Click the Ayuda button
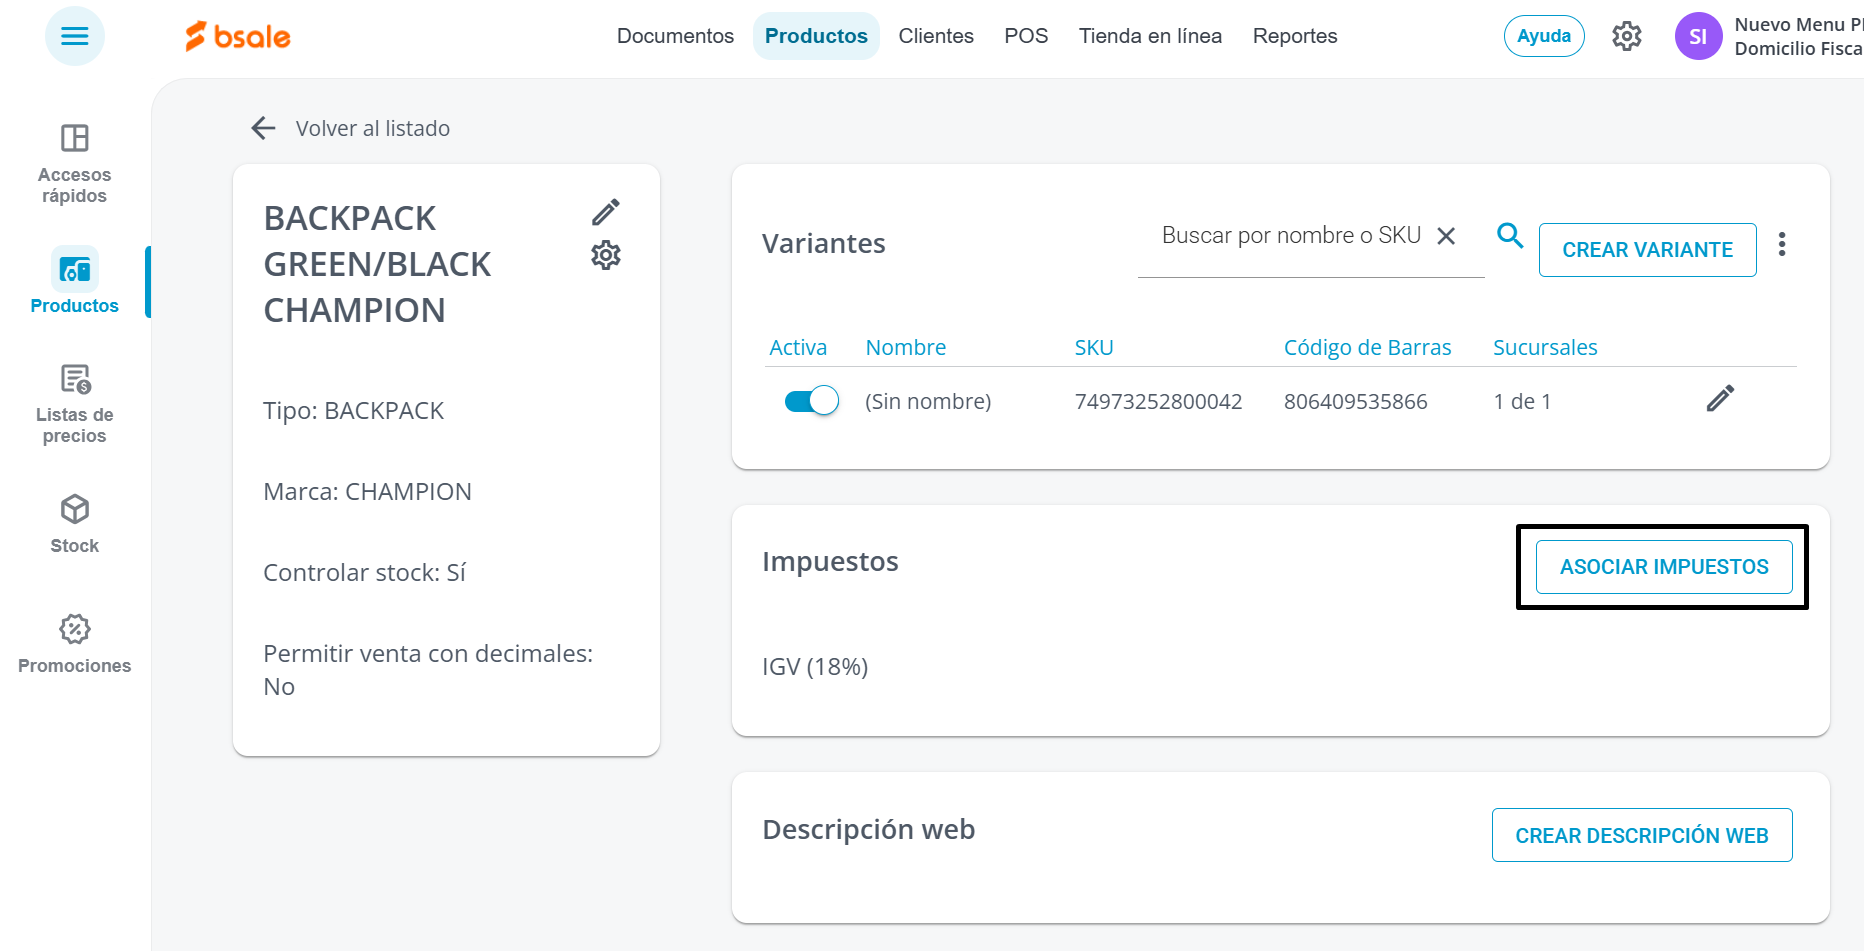This screenshot has height=951, width=1864. click(1544, 36)
